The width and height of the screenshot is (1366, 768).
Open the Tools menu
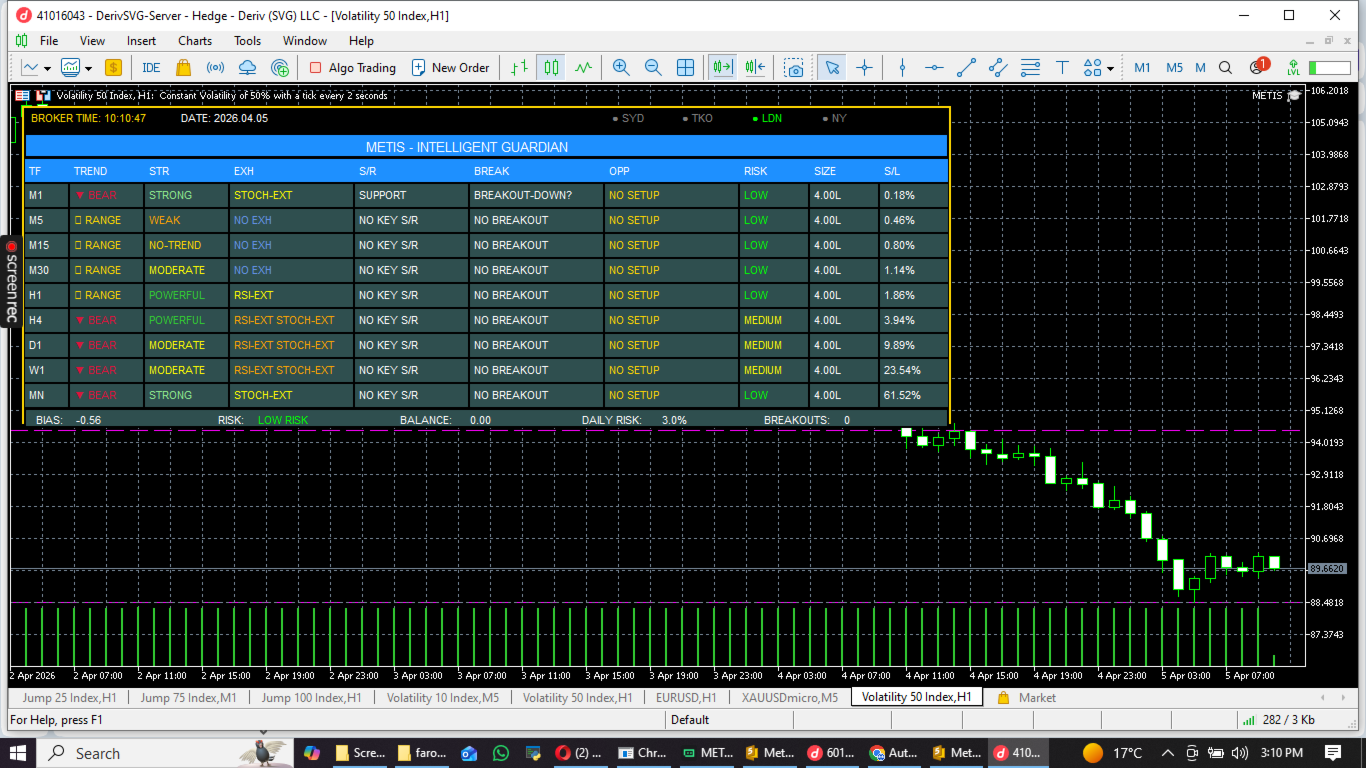(x=247, y=41)
